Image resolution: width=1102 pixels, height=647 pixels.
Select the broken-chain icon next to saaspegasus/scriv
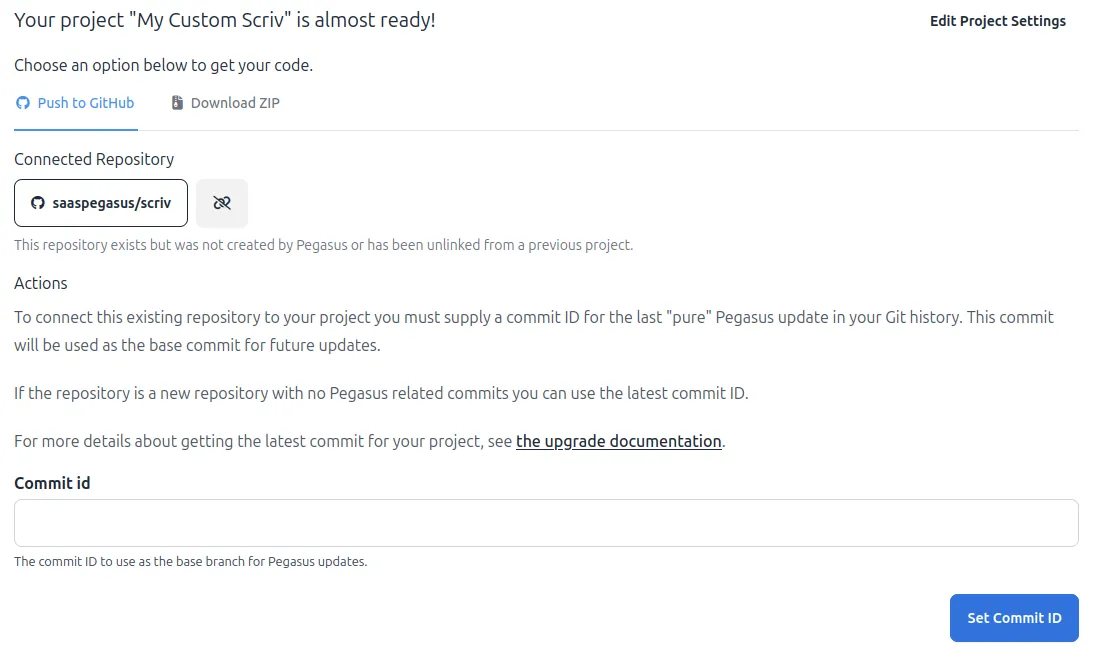[221, 203]
